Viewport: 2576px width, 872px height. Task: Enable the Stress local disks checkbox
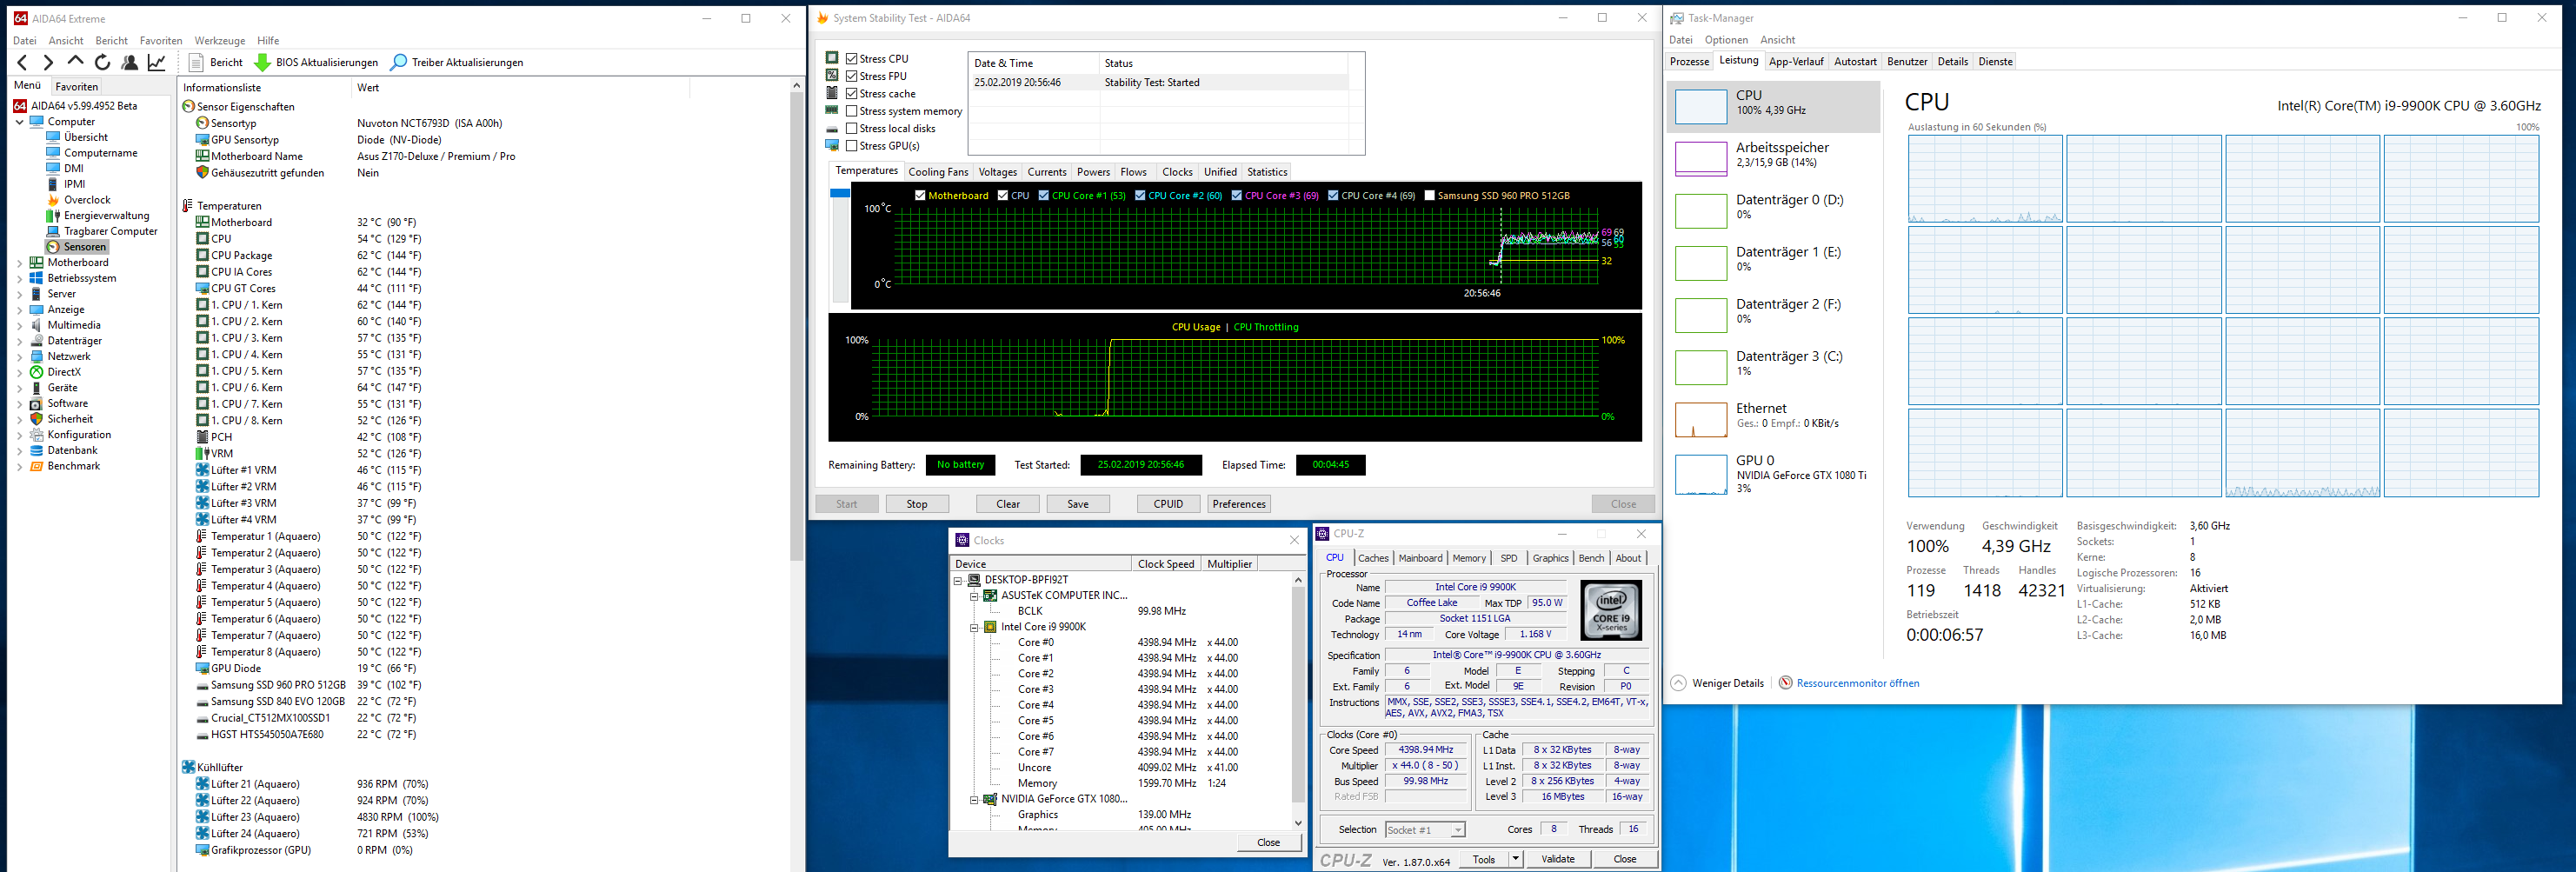pyautogui.click(x=852, y=128)
